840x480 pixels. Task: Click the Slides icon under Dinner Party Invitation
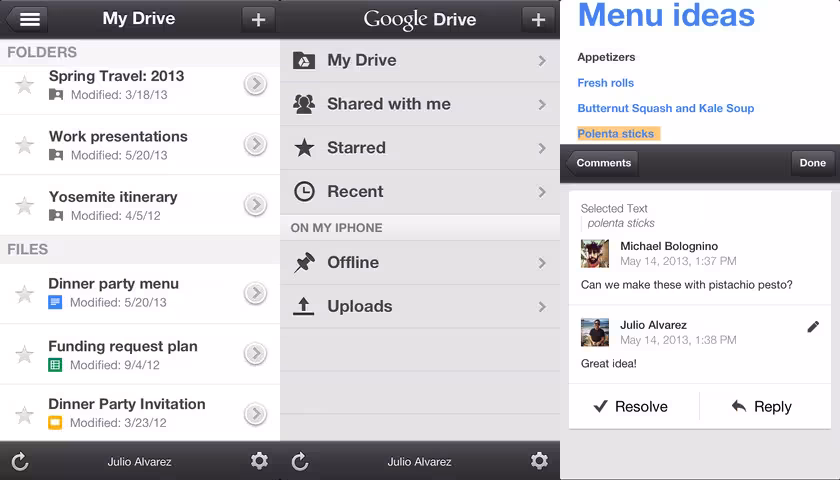[x=55, y=423]
